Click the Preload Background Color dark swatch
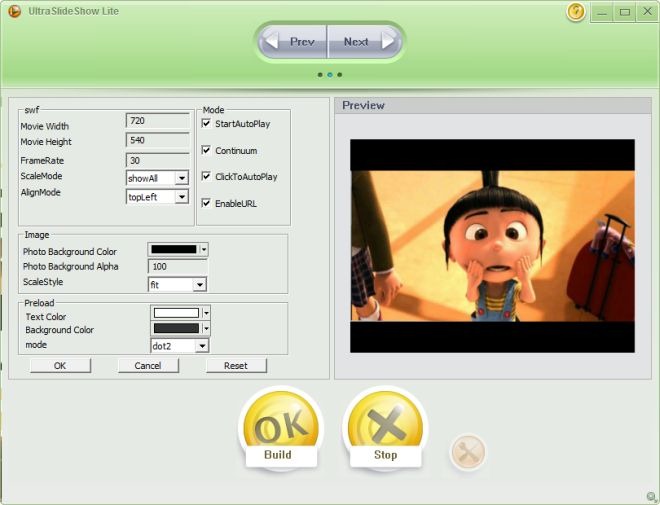 click(x=176, y=328)
